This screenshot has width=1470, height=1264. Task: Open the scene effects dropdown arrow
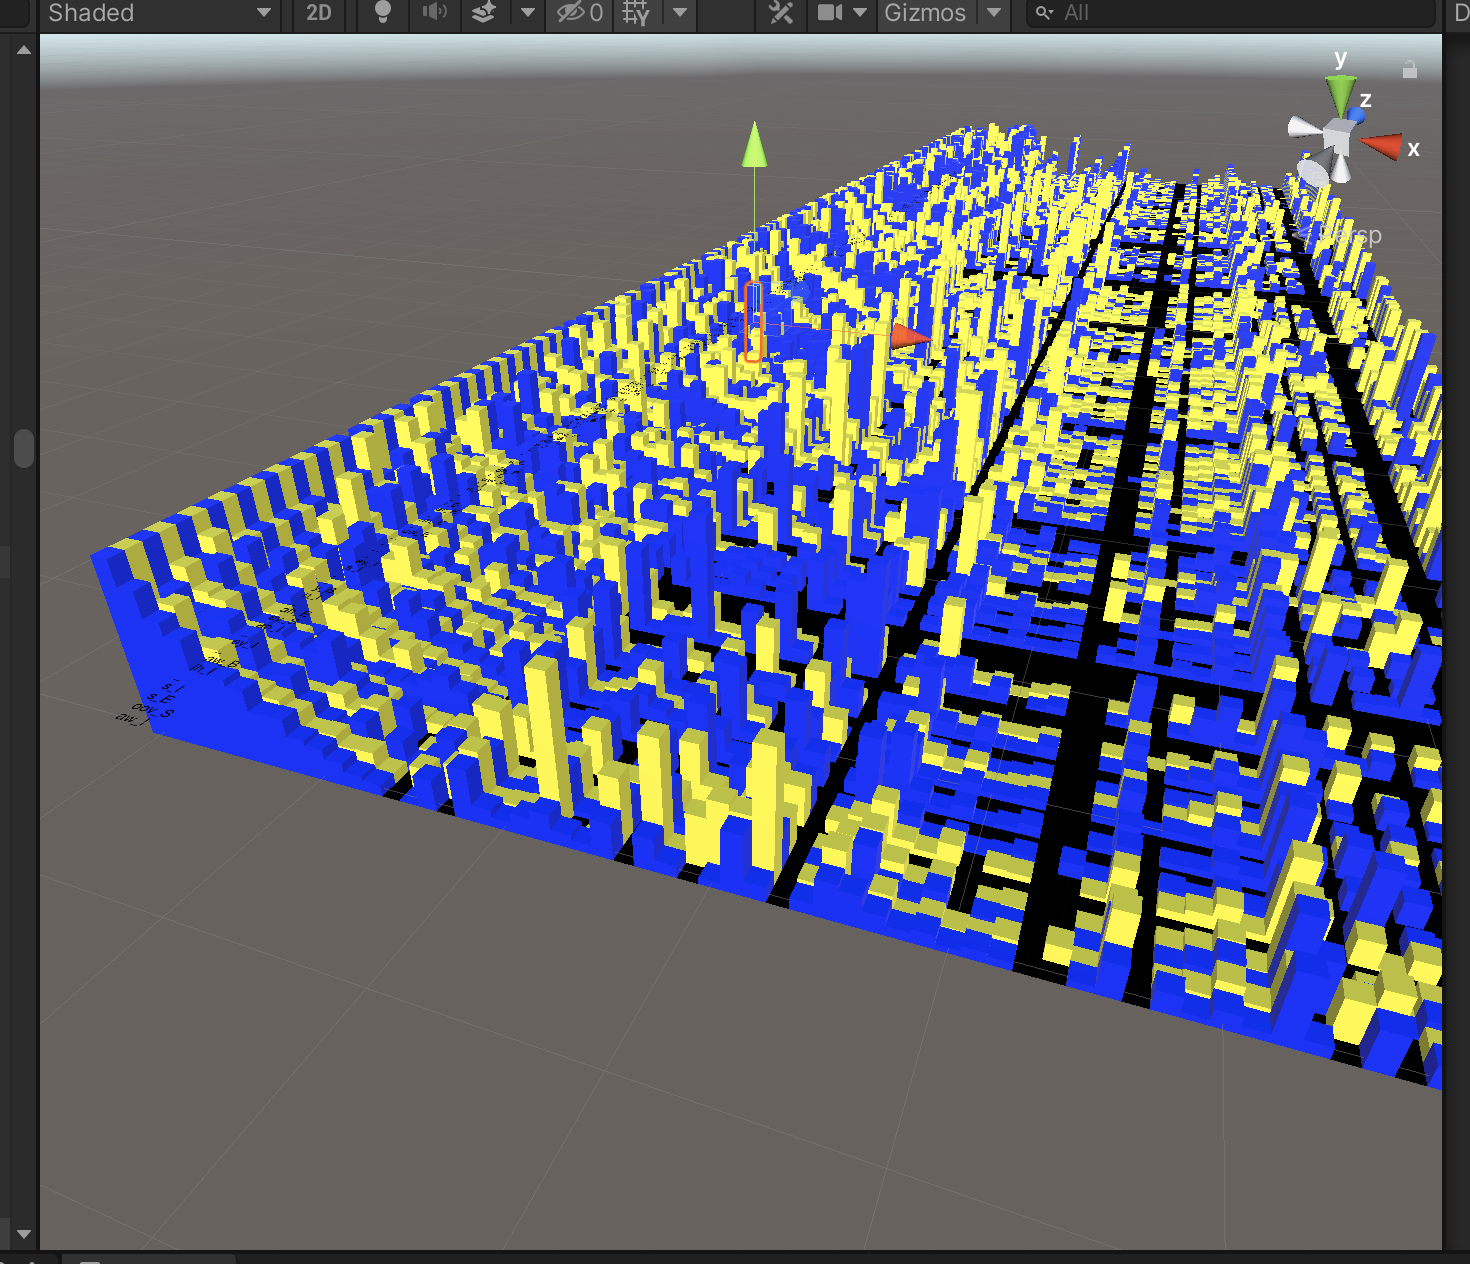tap(528, 13)
